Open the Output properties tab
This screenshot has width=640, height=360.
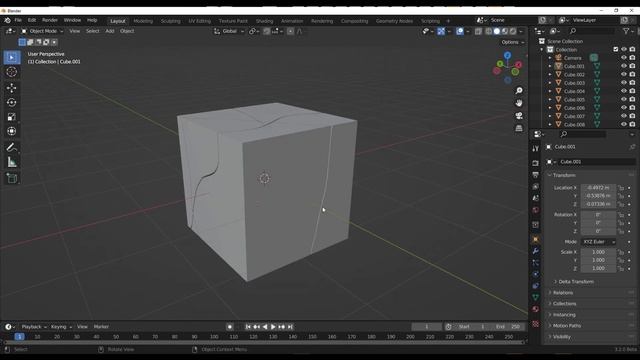click(536, 175)
